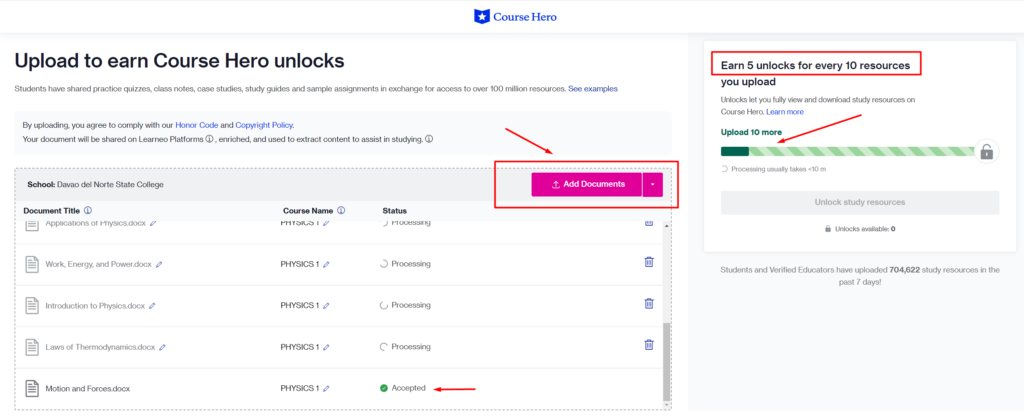
Task: Click the Course Name column header
Action: point(308,211)
